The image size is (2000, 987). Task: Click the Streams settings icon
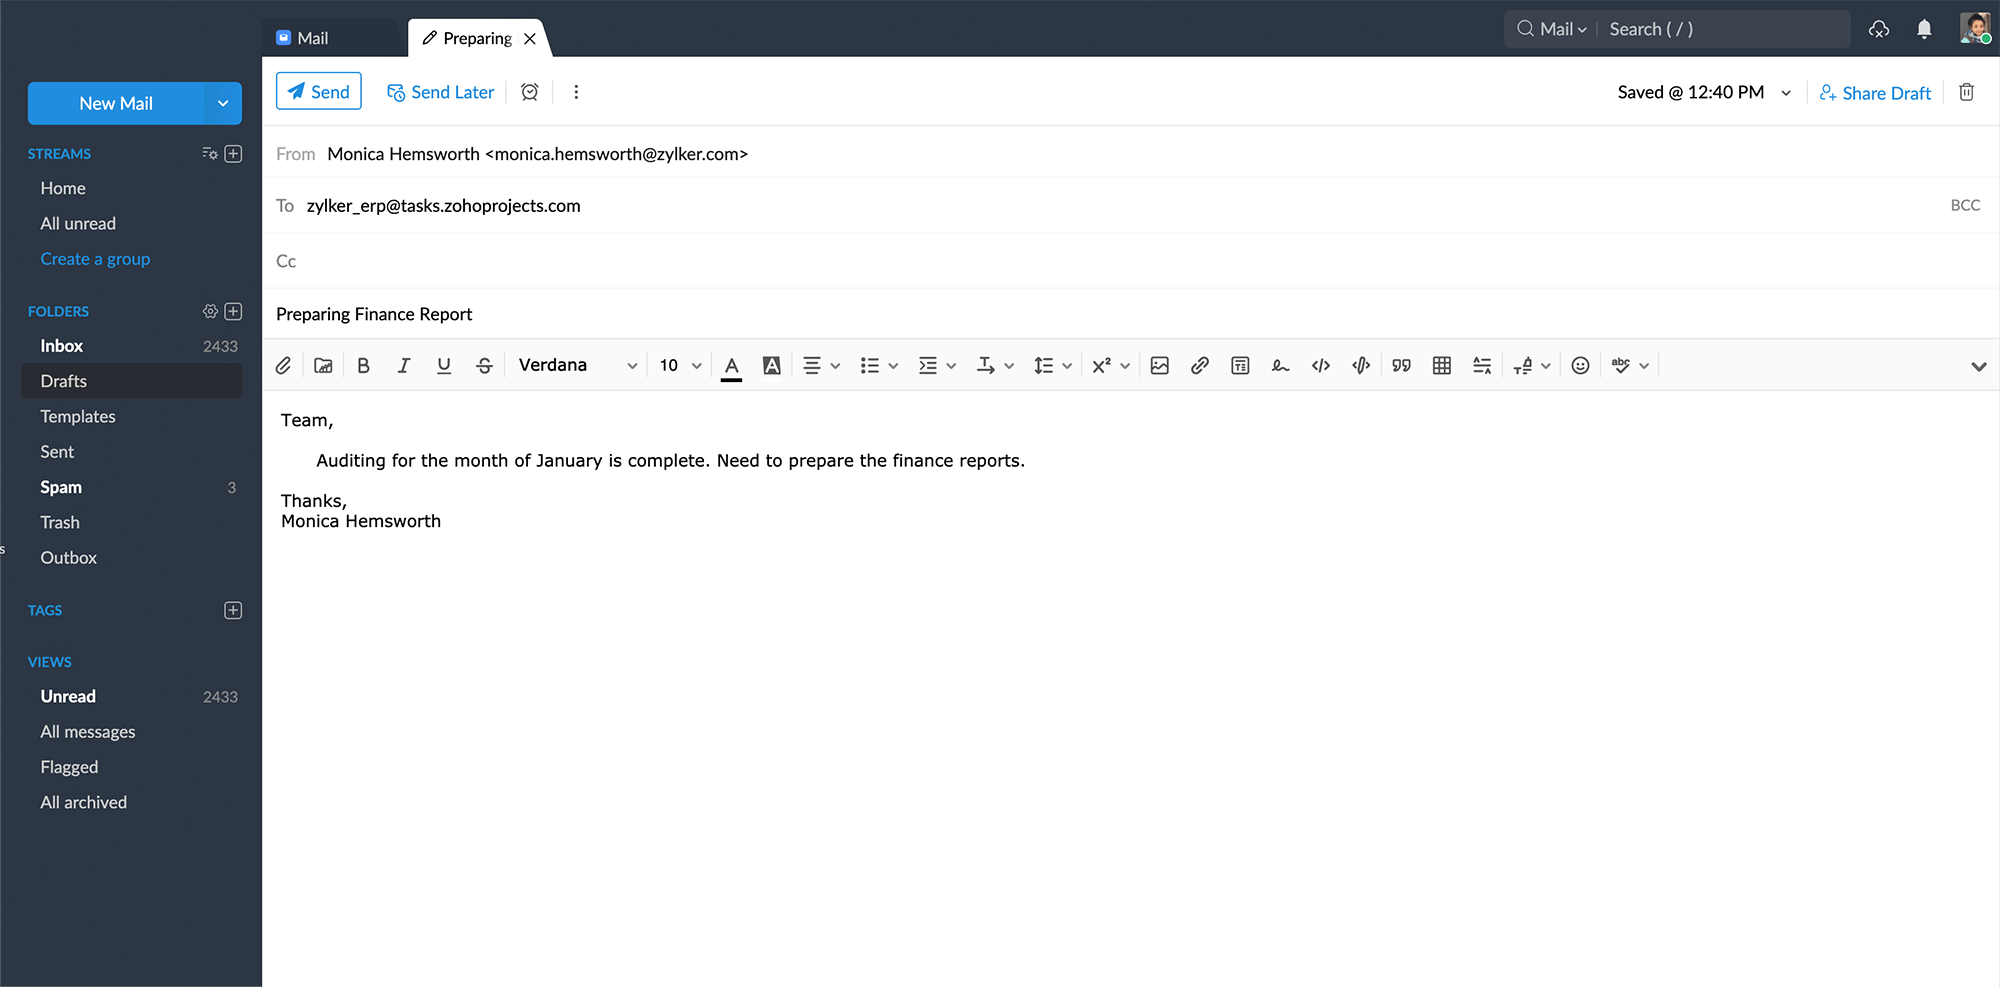210,154
